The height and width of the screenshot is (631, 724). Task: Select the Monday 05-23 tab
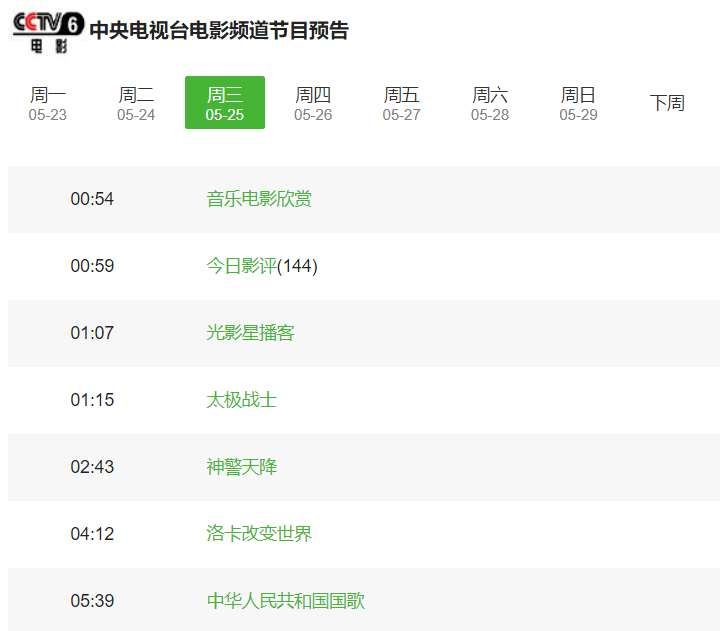point(48,103)
